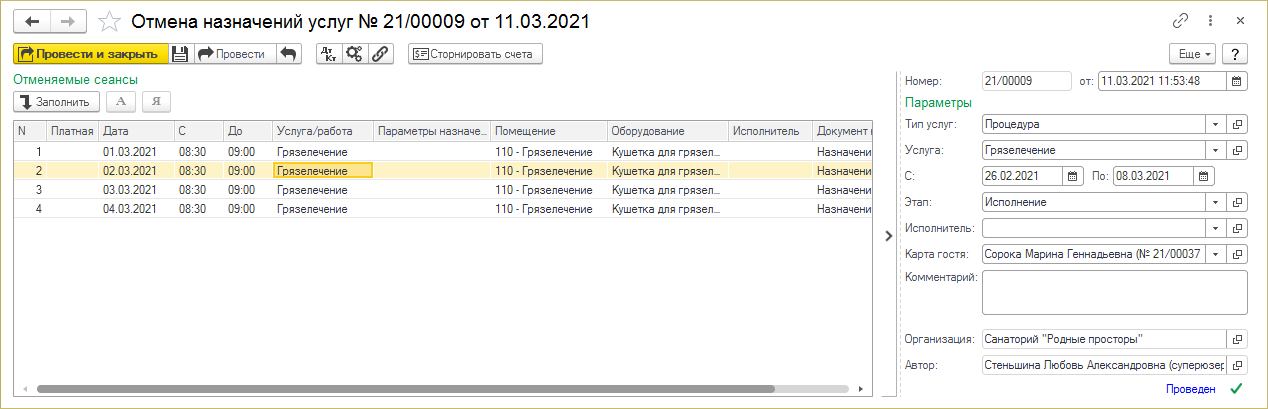Click the Помещение column header
This screenshot has width=1268, height=409.
coord(549,131)
